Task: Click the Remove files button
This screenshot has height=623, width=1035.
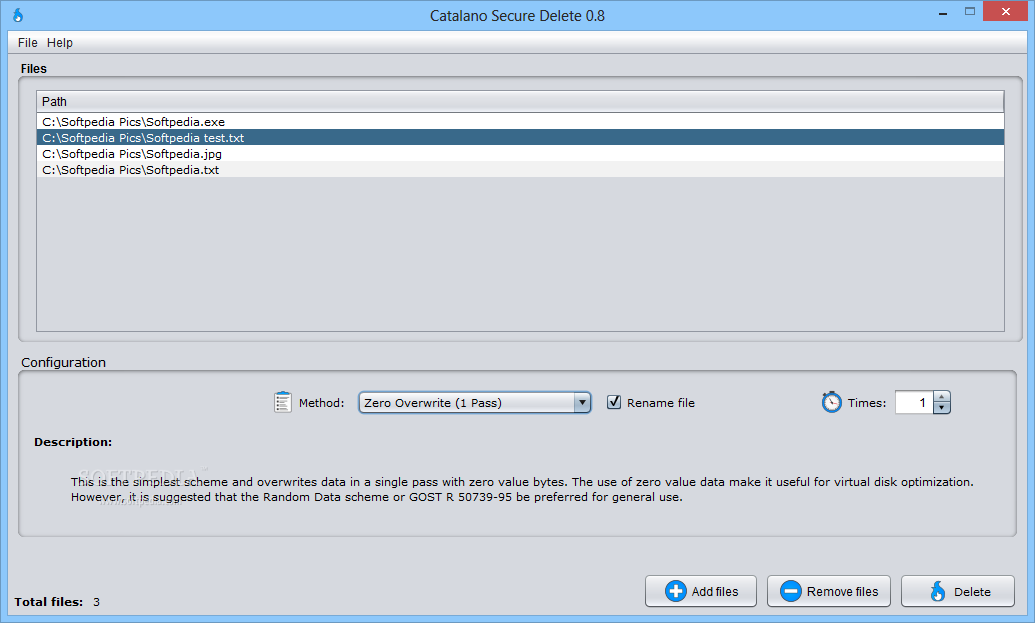Action: pos(828,591)
